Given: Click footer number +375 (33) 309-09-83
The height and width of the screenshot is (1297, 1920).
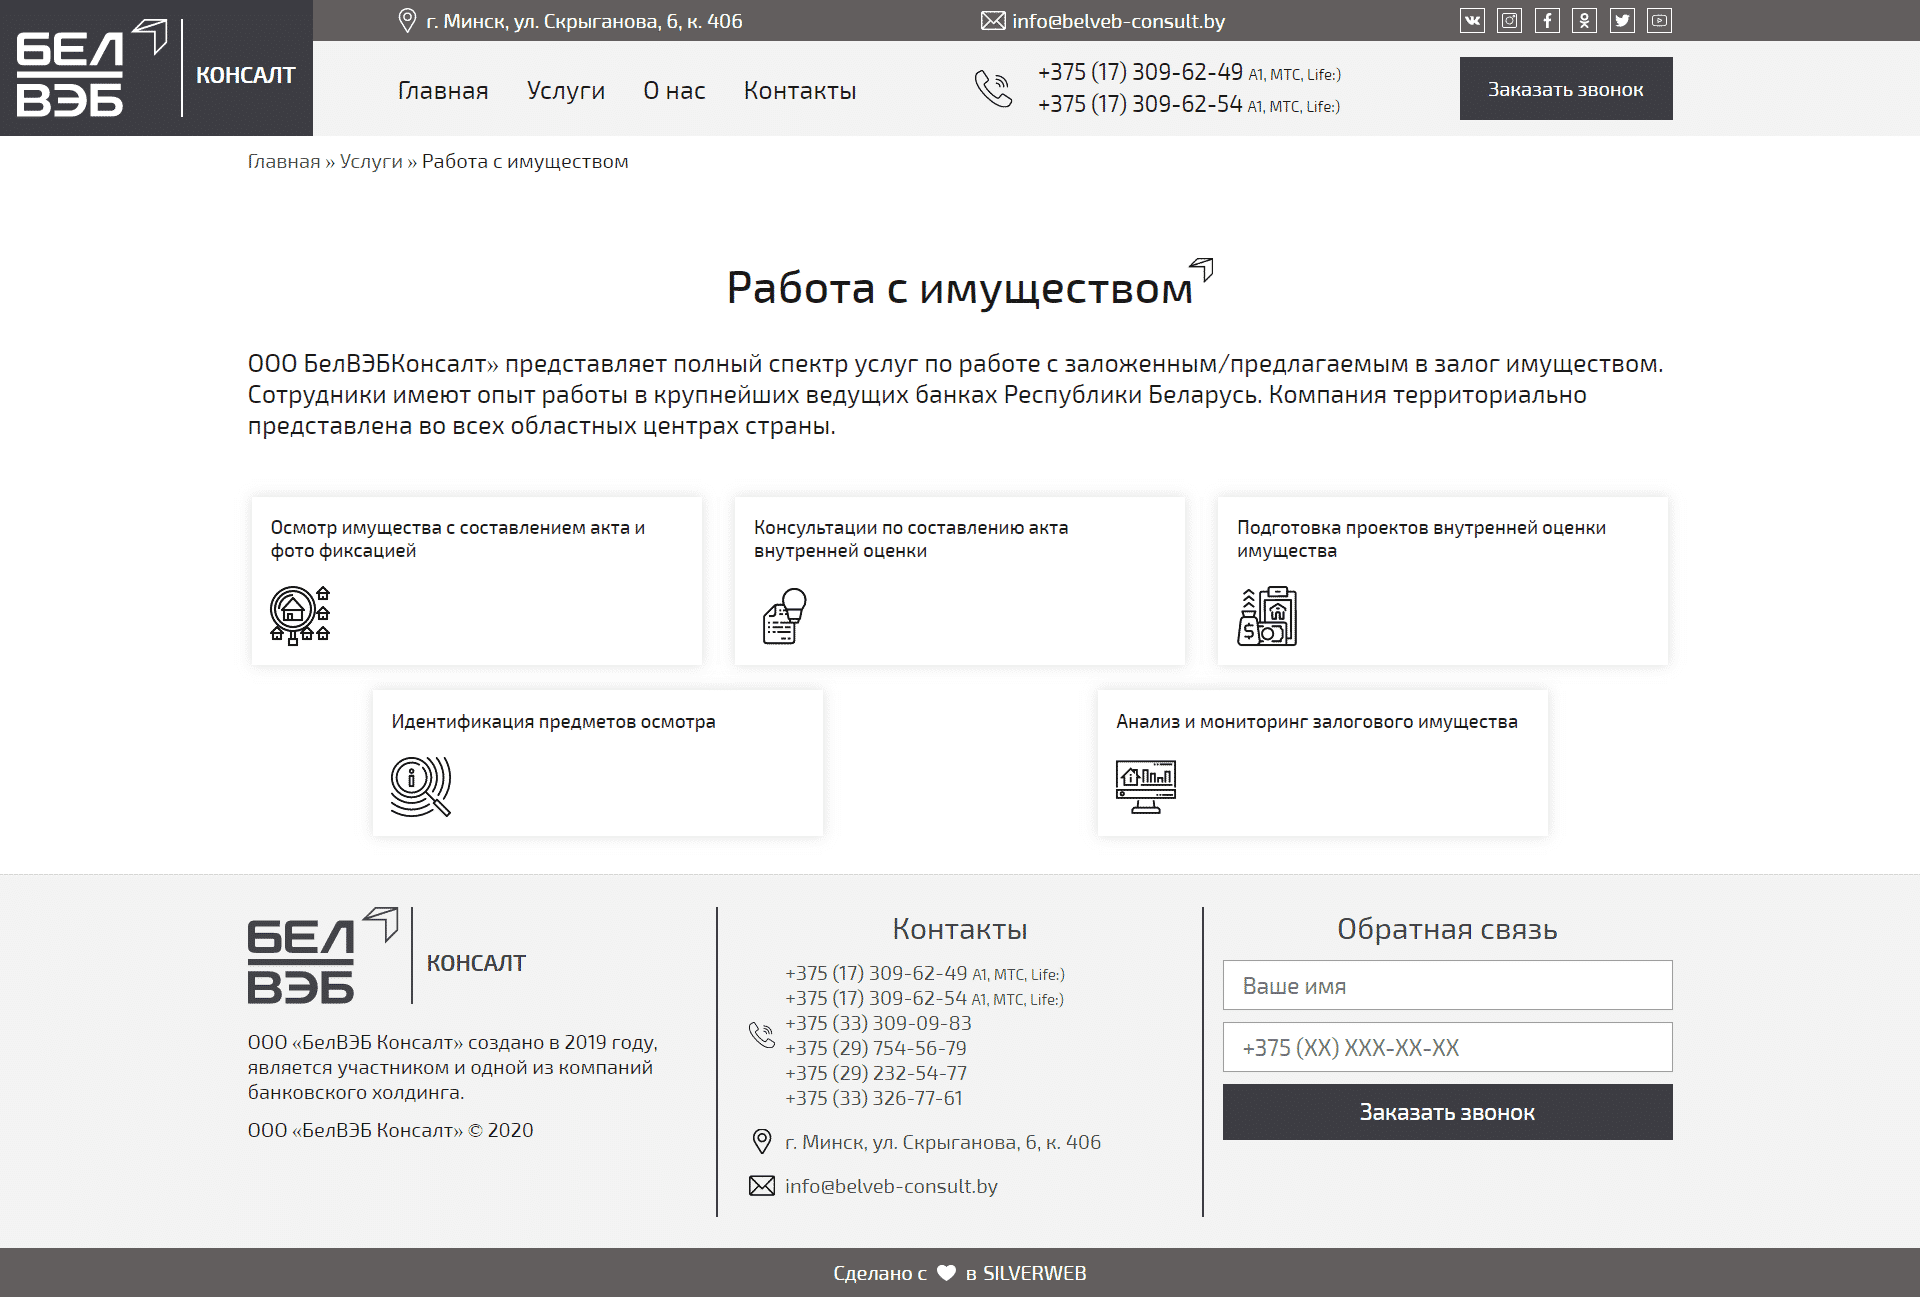Looking at the screenshot, I should click(x=878, y=1023).
